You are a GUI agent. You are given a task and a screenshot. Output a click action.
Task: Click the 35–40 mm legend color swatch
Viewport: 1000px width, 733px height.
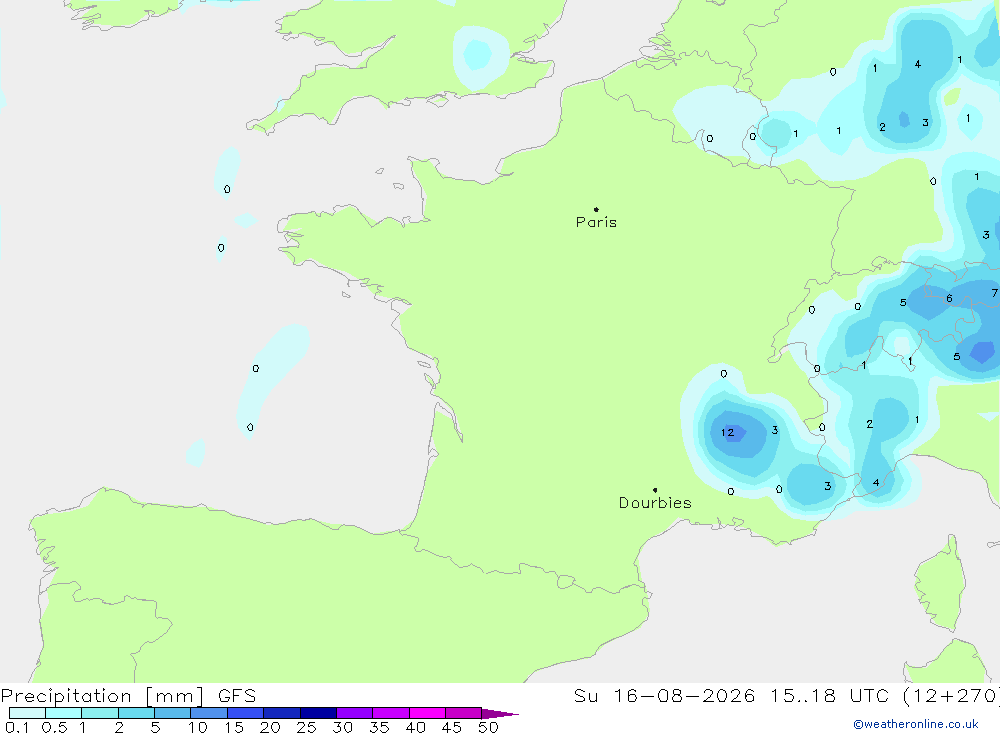pyautogui.click(x=390, y=713)
